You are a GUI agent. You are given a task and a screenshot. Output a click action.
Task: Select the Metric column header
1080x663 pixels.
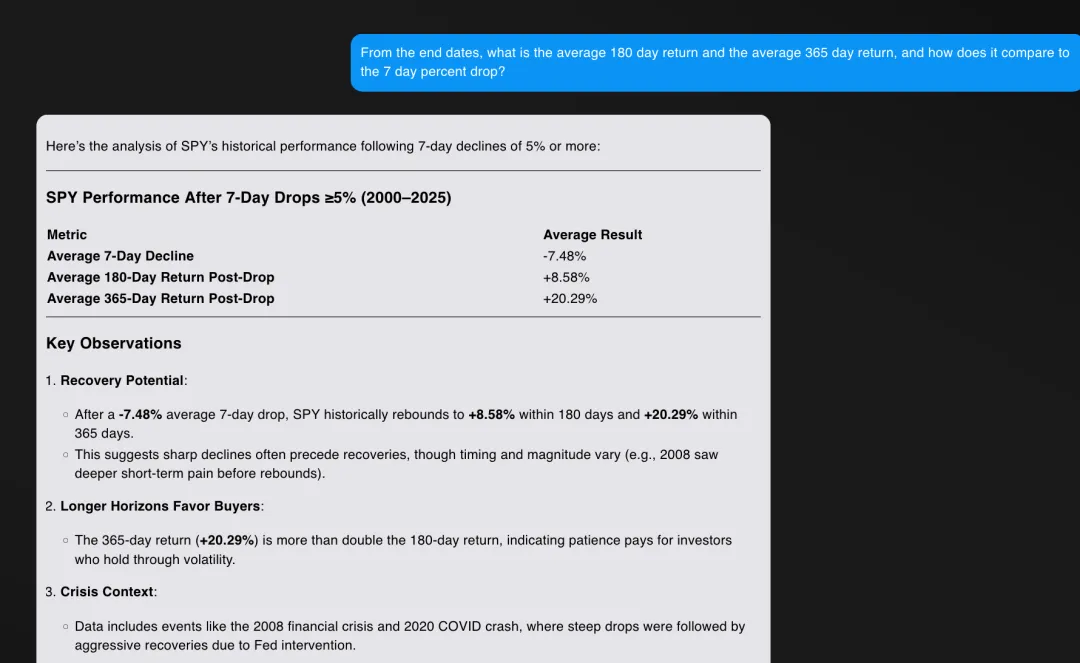67,235
